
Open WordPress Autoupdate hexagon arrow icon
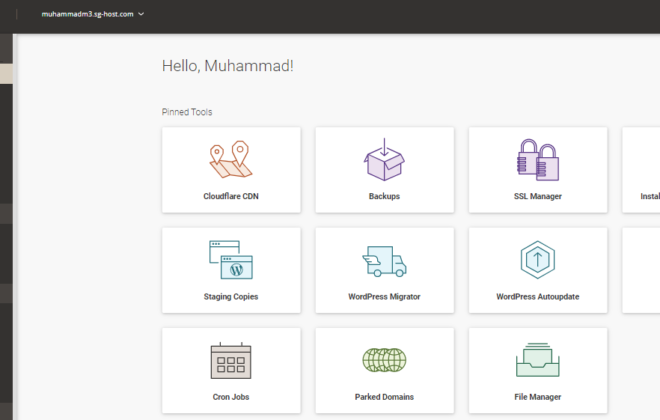click(538, 260)
